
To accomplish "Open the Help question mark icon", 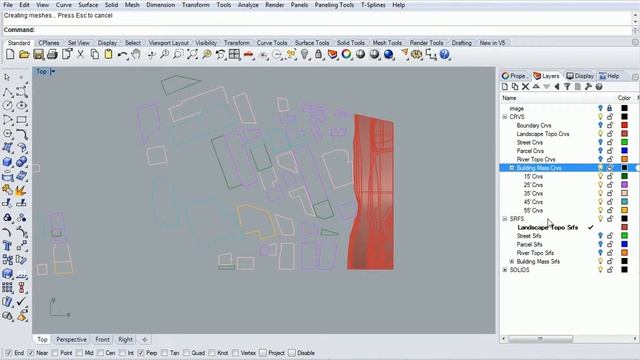I will (x=444, y=54).
